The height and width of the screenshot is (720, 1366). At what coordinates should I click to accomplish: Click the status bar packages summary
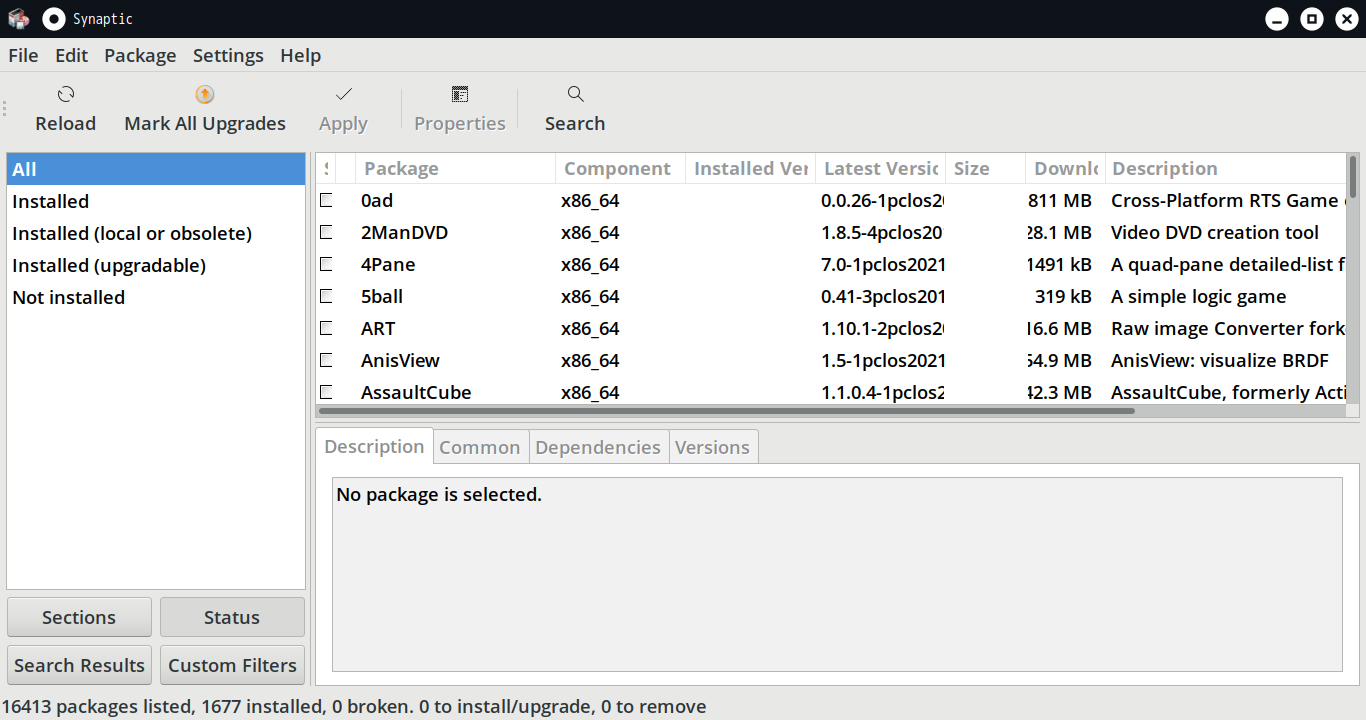tap(354, 706)
